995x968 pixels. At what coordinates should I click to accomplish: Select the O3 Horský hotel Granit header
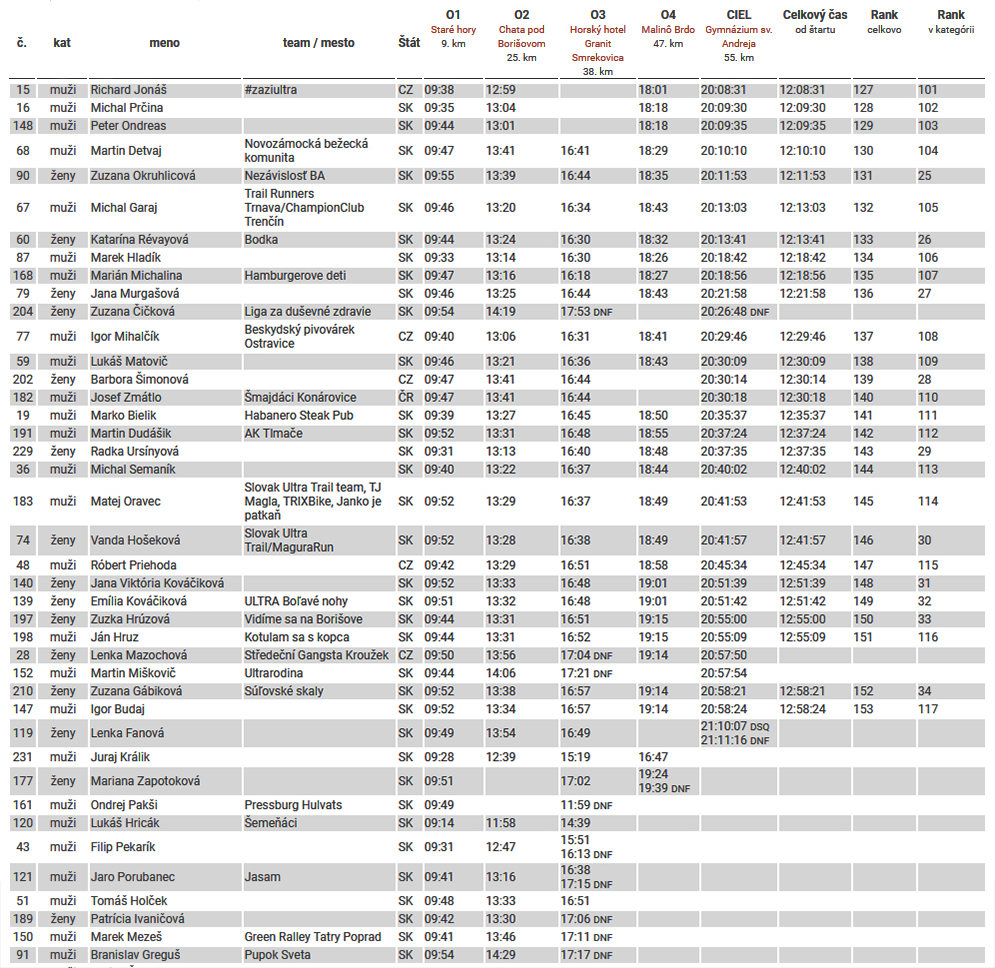[x=597, y=36]
